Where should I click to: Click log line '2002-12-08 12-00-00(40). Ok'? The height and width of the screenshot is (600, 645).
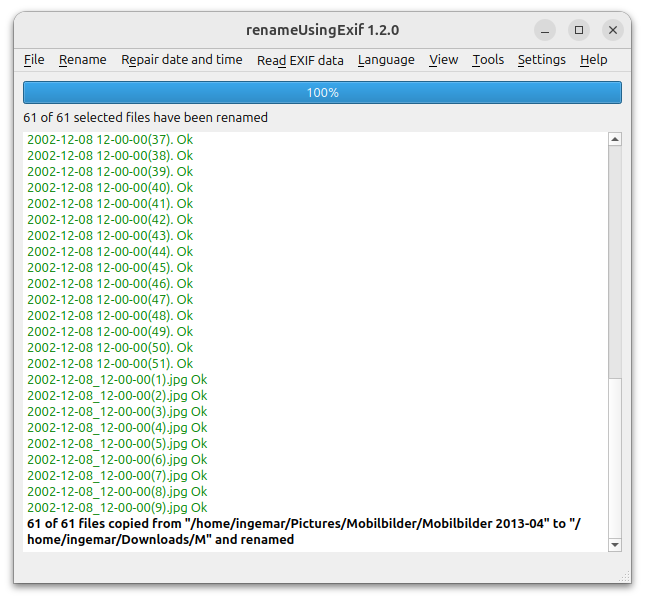tap(110, 188)
